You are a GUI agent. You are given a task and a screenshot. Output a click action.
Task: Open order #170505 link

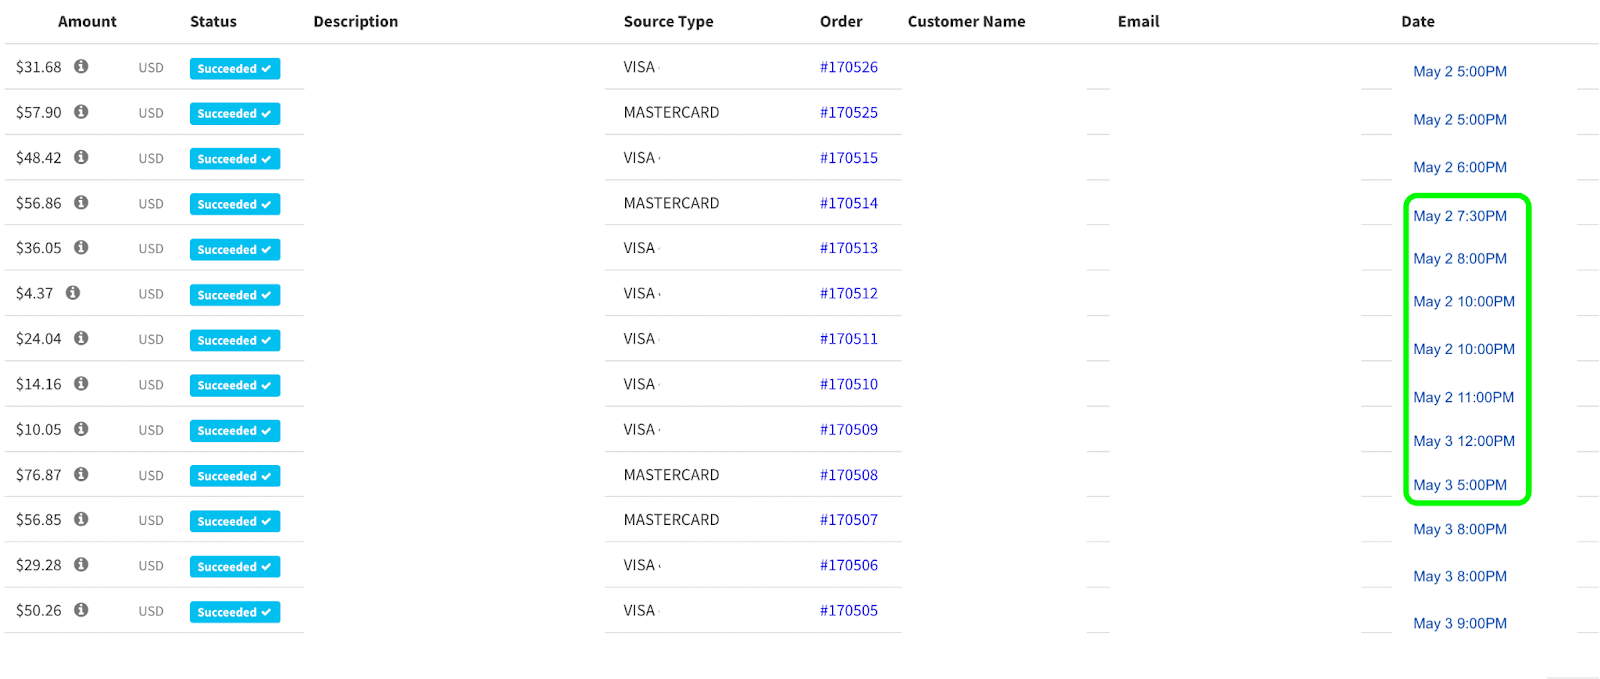[x=848, y=610]
